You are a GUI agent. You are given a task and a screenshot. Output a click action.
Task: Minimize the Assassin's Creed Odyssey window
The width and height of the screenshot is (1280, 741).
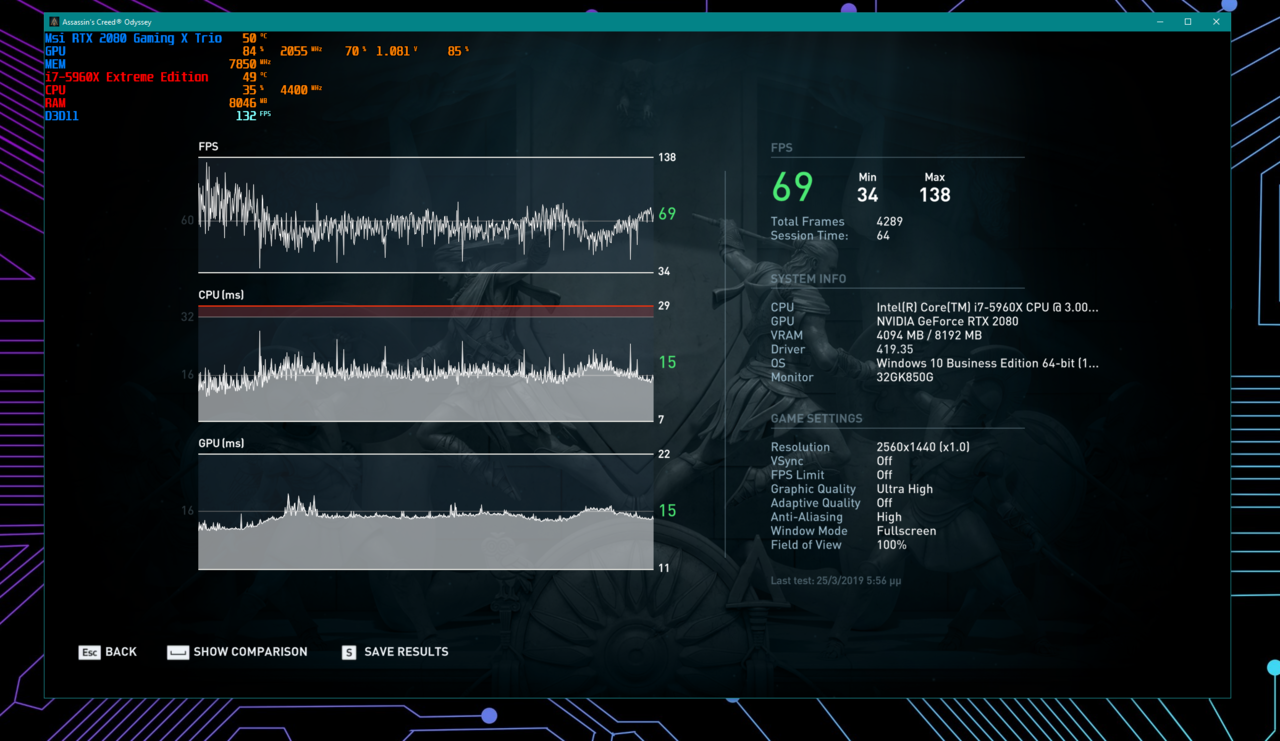coord(1160,22)
